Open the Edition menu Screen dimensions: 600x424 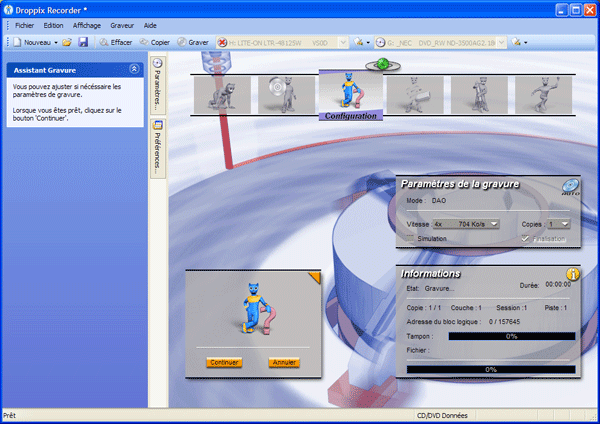pos(53,26)
